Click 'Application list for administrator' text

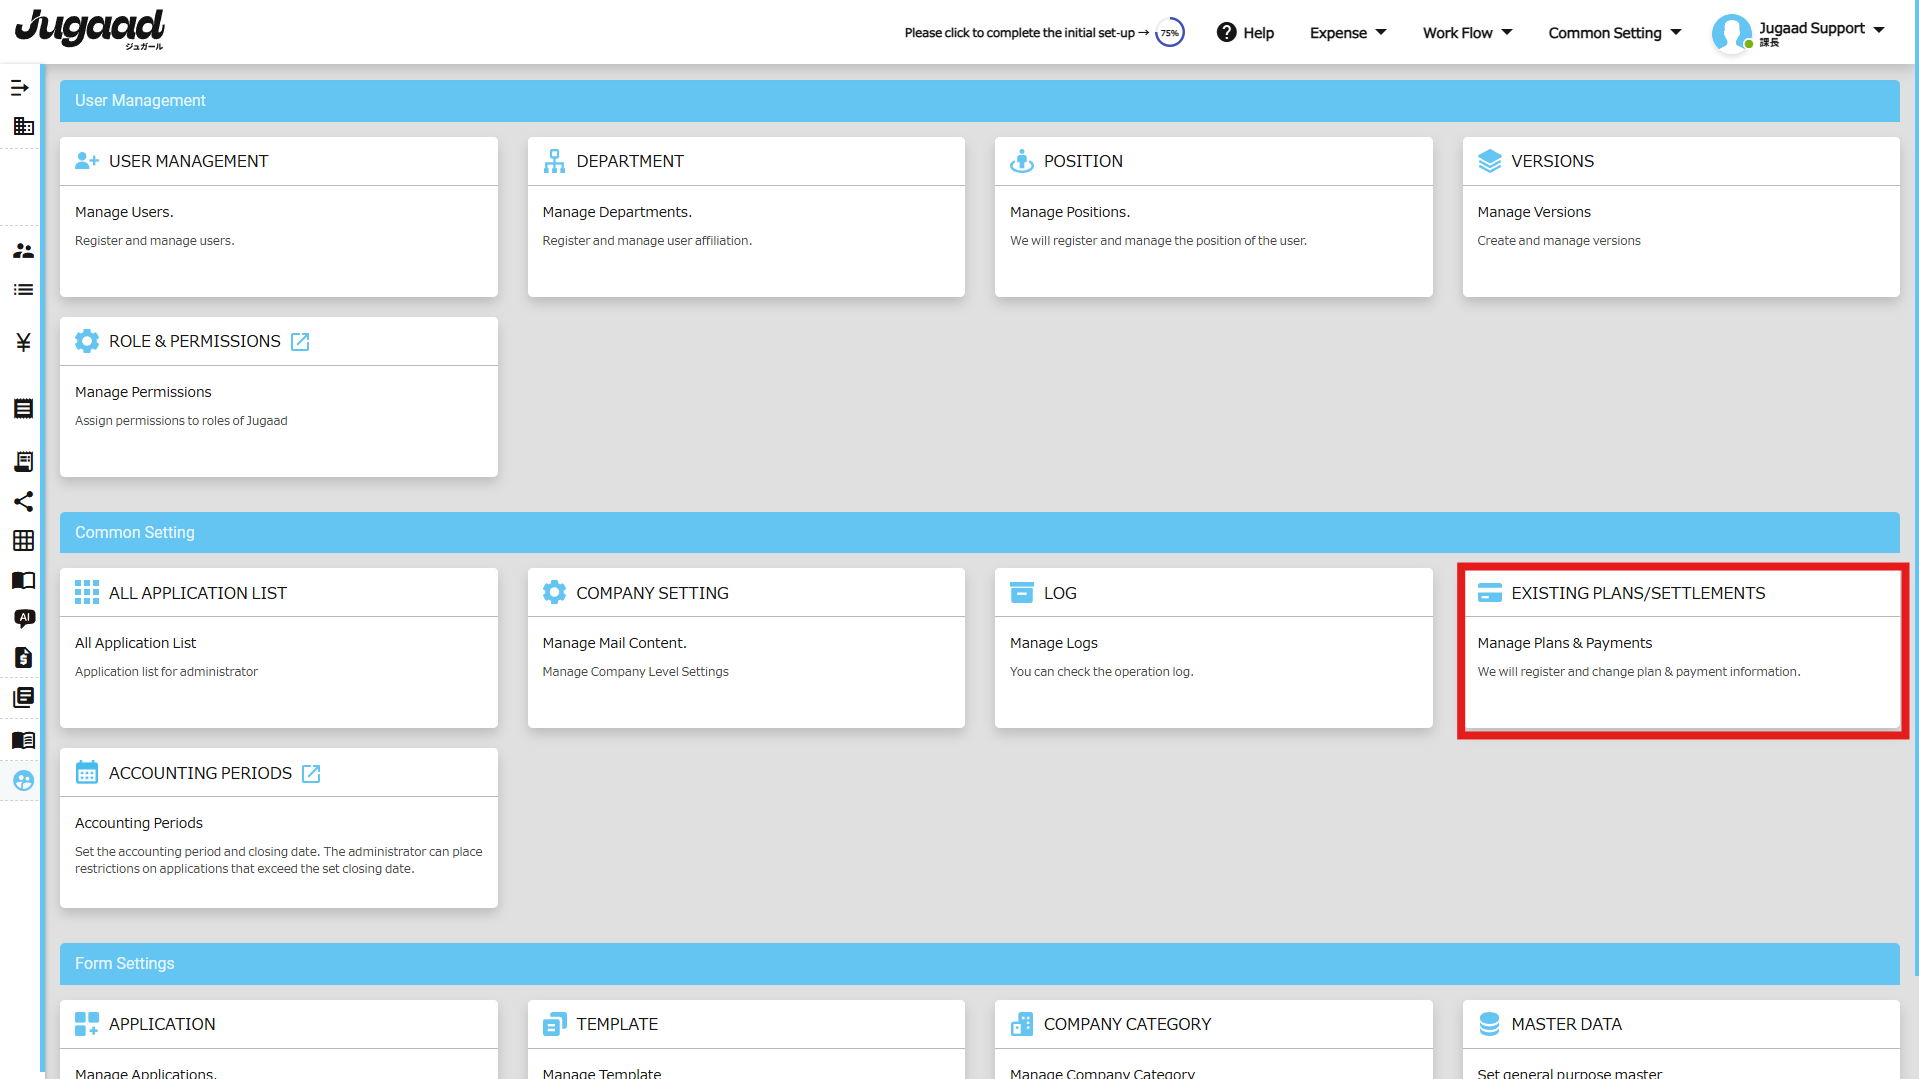166,672
